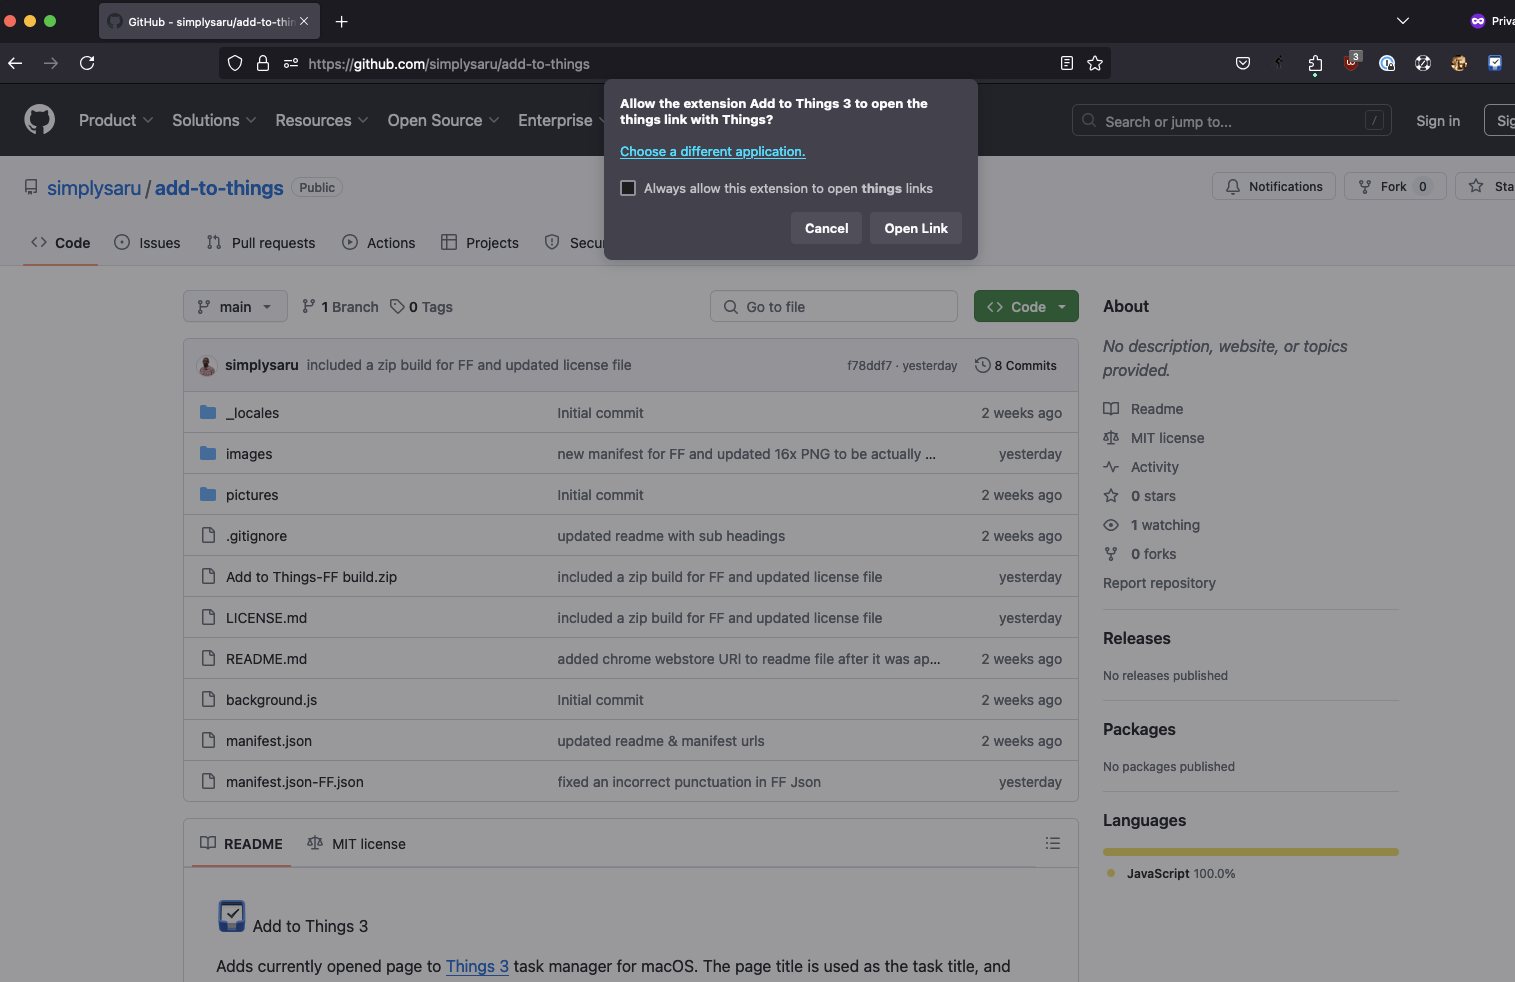Click the star icon beside 0 stars
The width and height of the screenshot is (1515, 982).
1111,495
